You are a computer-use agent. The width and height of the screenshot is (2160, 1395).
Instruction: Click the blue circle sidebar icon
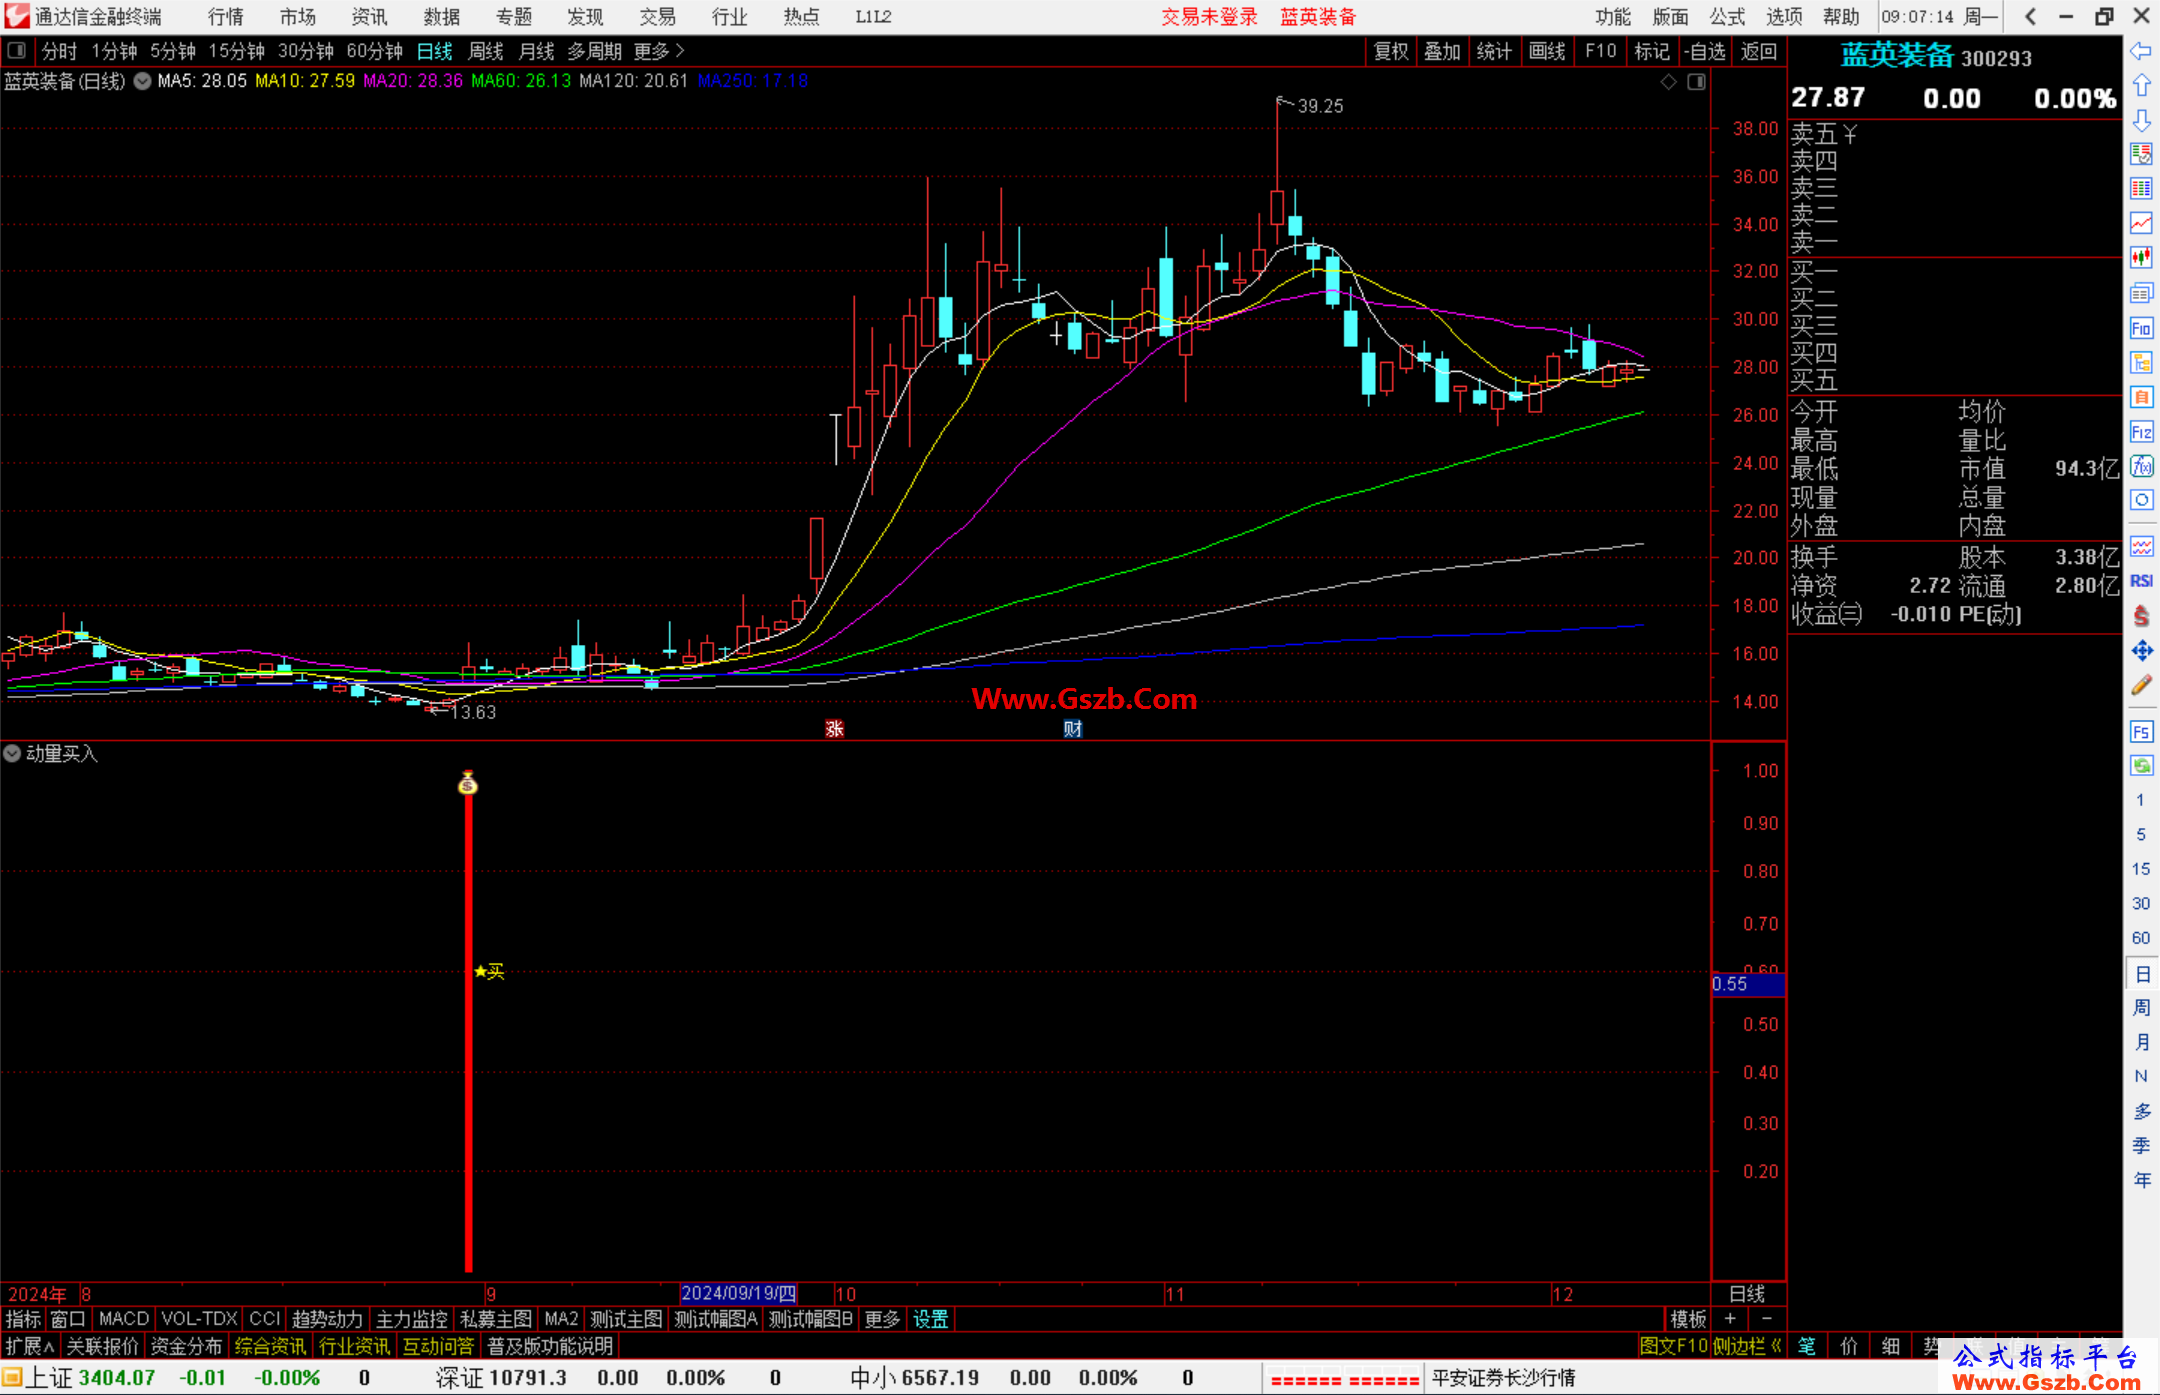point(2141,500)
